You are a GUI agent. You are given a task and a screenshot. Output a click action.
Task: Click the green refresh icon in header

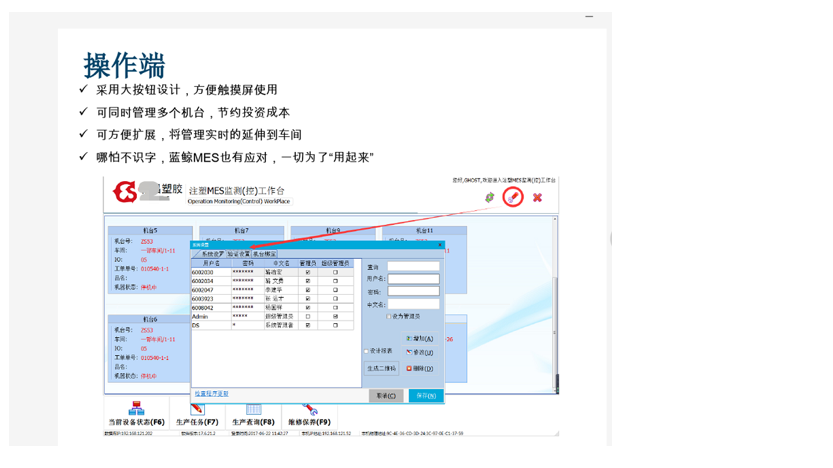tap(489, 198)
